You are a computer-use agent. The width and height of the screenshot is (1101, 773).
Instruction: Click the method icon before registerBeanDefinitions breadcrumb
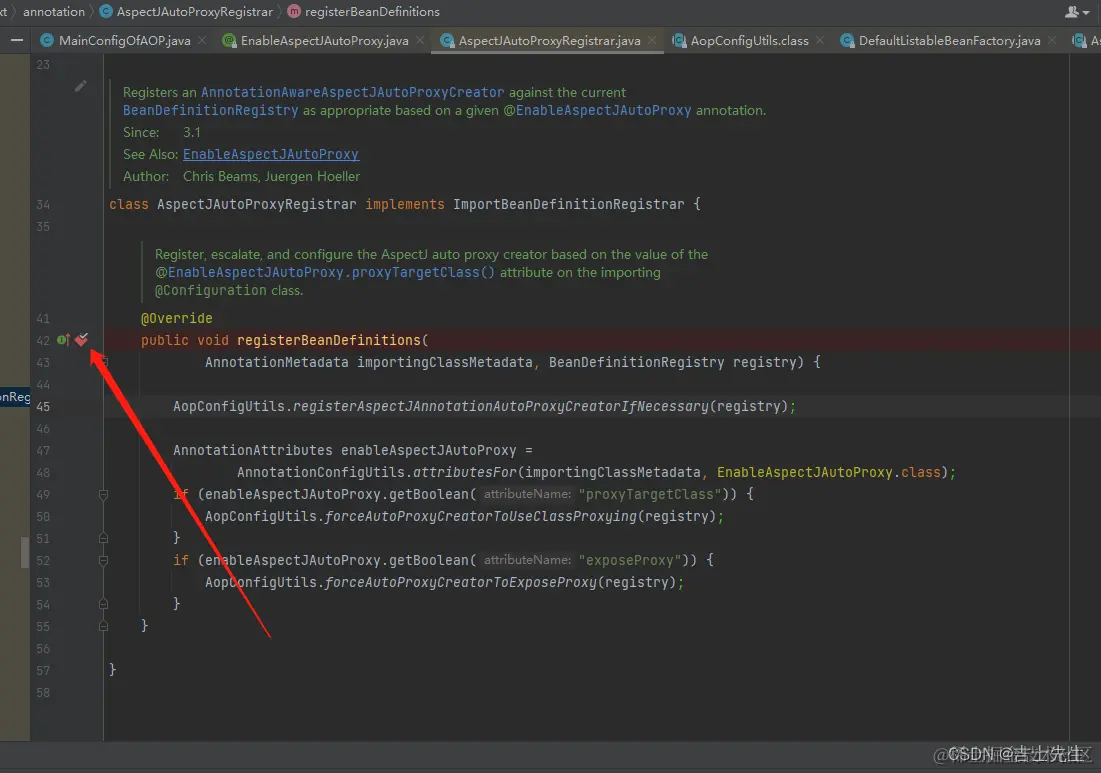tap(294, 11)
